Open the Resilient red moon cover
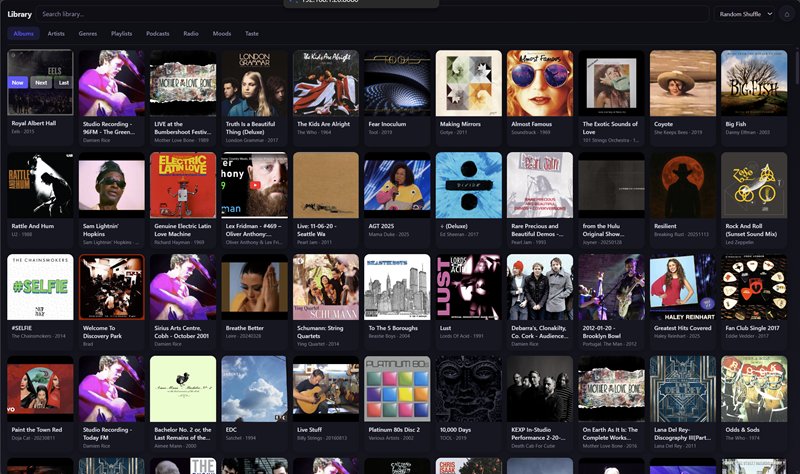Image resolution: width=800 pixels, height=474 pixels. [x=683, y=185]
